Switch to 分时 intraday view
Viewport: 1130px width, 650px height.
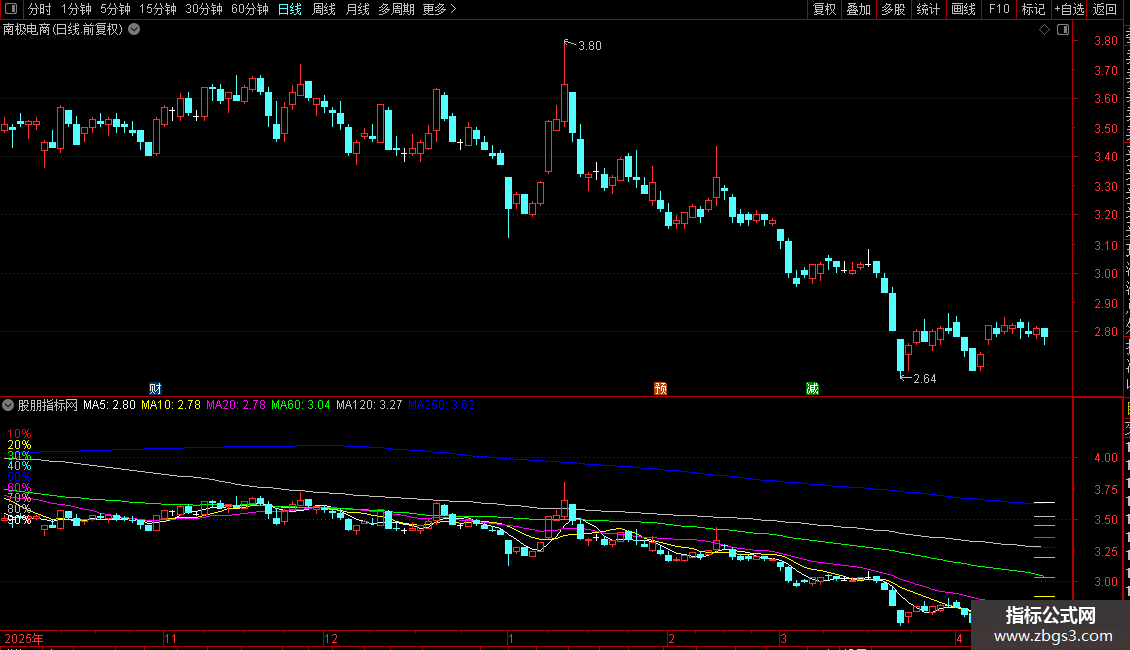pyautogui.click(x=40, y=9)
